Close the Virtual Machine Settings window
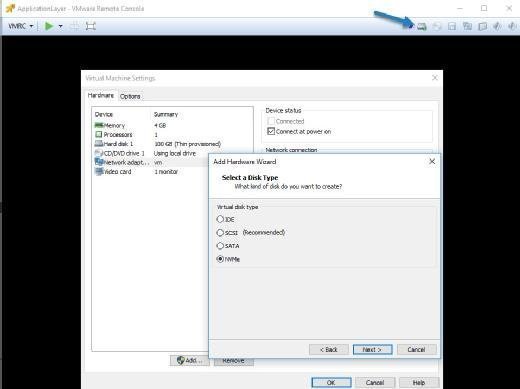The height and width of the screenshot is (389, 520). (x=435, y=78)
